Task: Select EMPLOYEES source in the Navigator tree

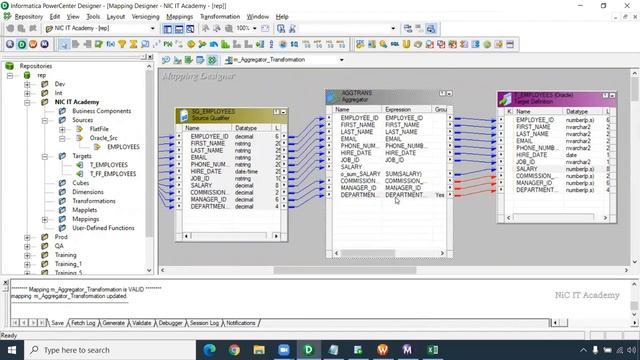Action: tap(123, 147)
